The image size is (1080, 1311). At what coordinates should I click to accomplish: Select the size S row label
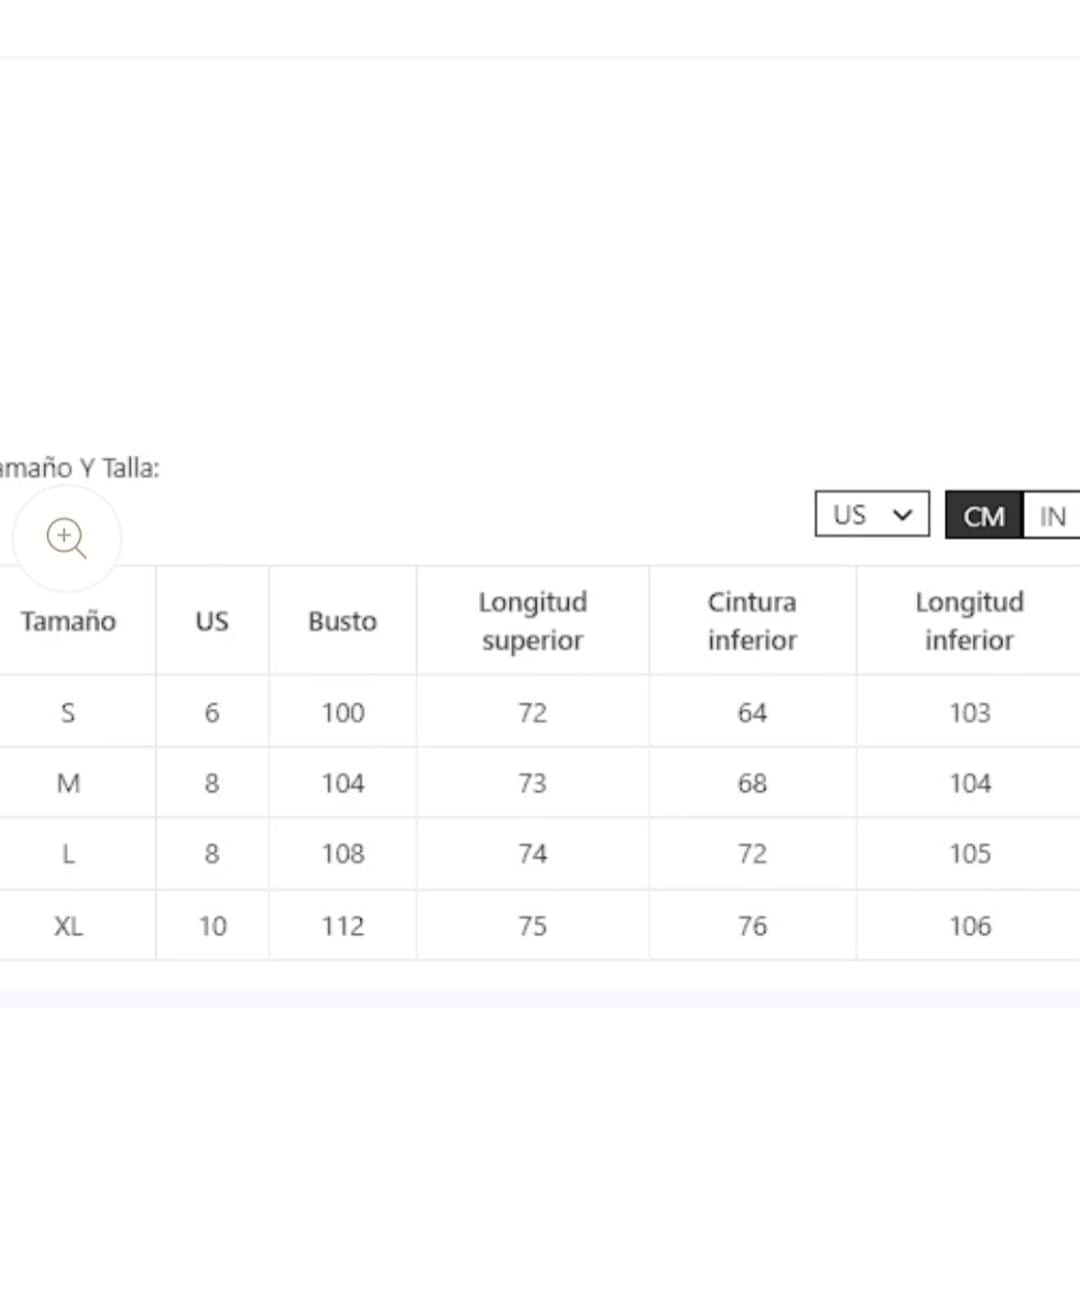(x=68, y=713)
